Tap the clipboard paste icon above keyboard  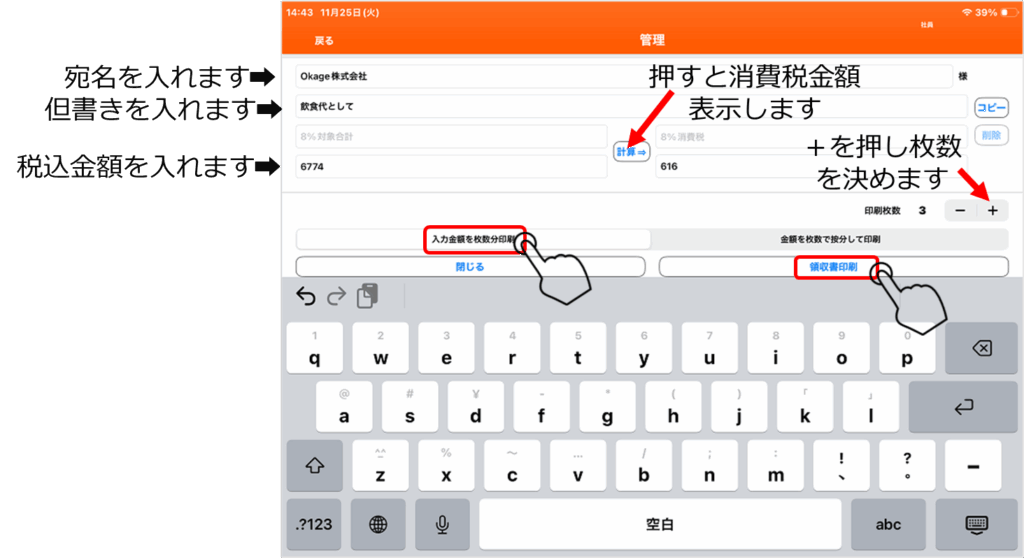point(368,296)
